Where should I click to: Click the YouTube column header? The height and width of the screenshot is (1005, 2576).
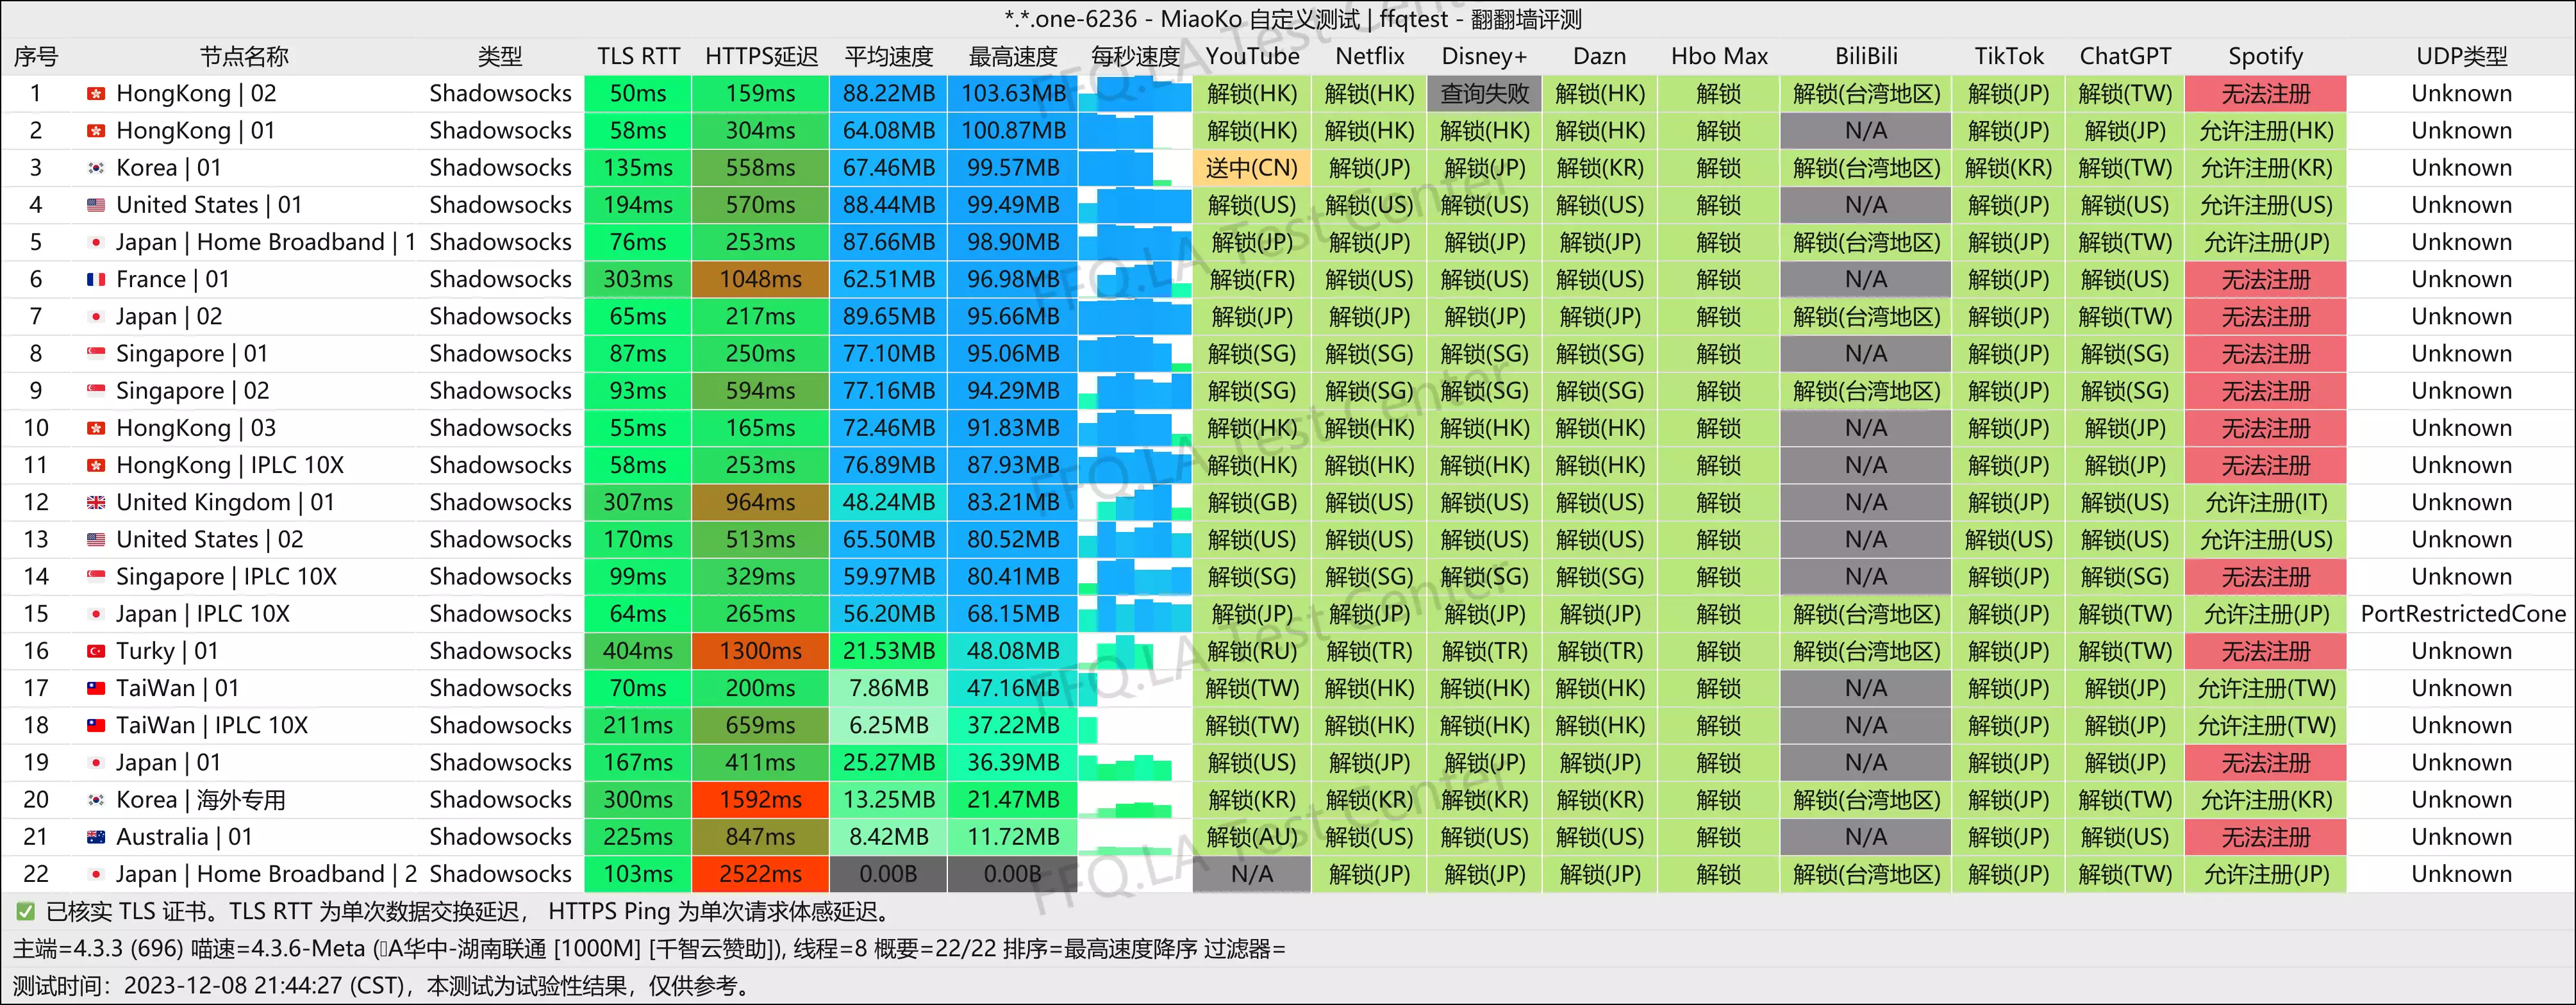pos(1251,57)
